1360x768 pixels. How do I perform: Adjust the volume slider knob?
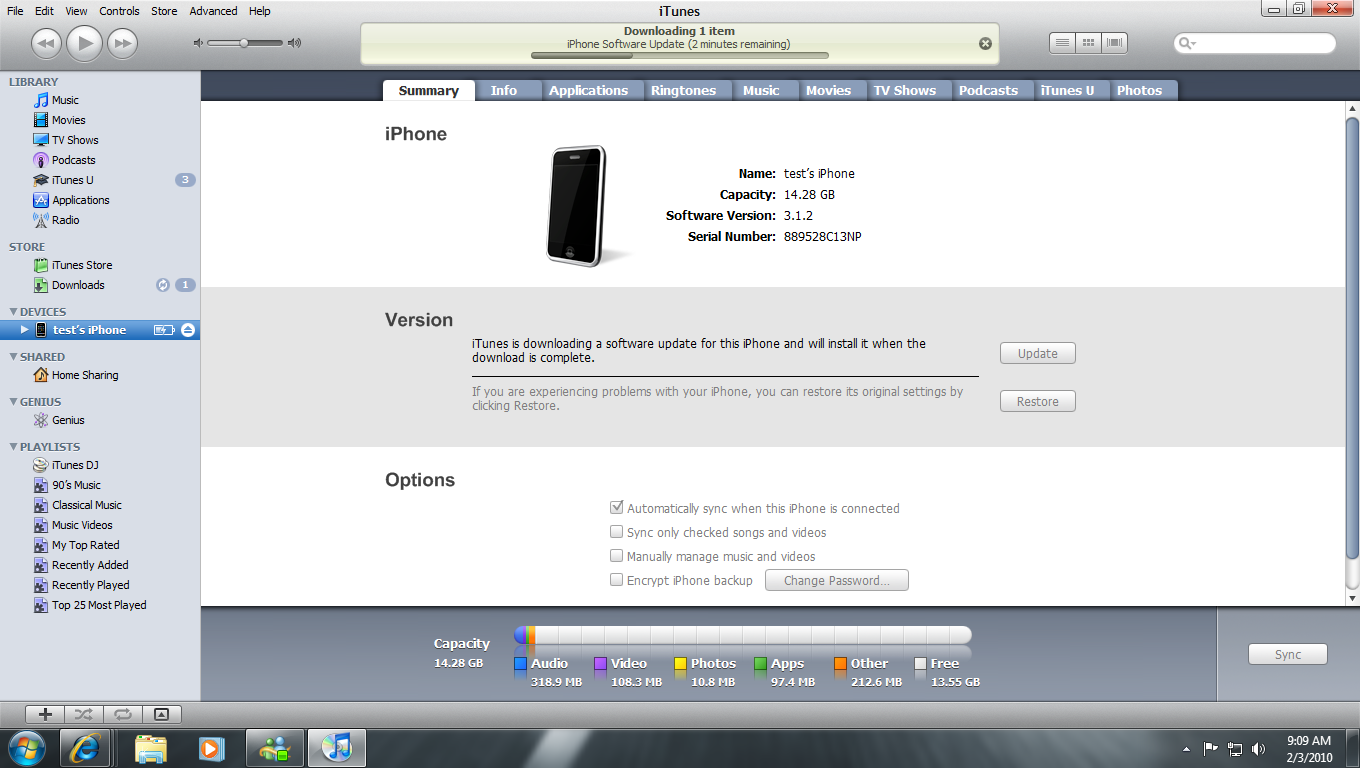click(x=244, y=43)
